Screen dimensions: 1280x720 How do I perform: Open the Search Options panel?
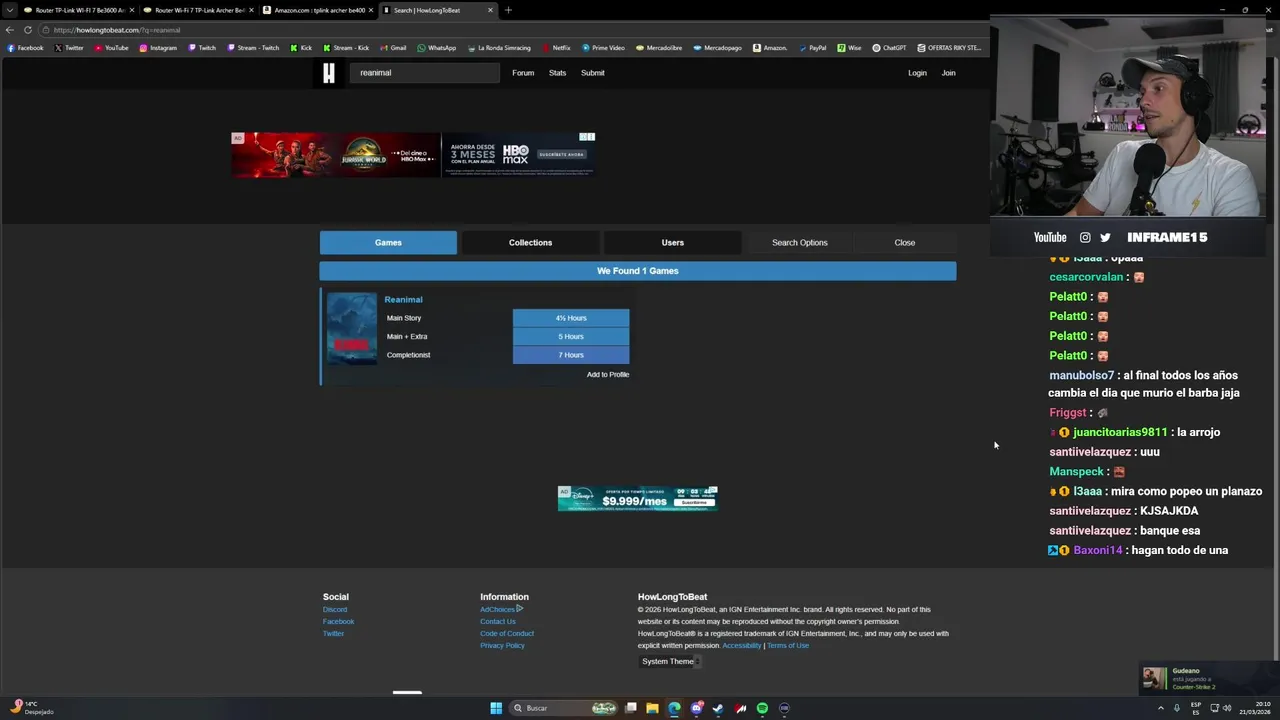point(799,243)
